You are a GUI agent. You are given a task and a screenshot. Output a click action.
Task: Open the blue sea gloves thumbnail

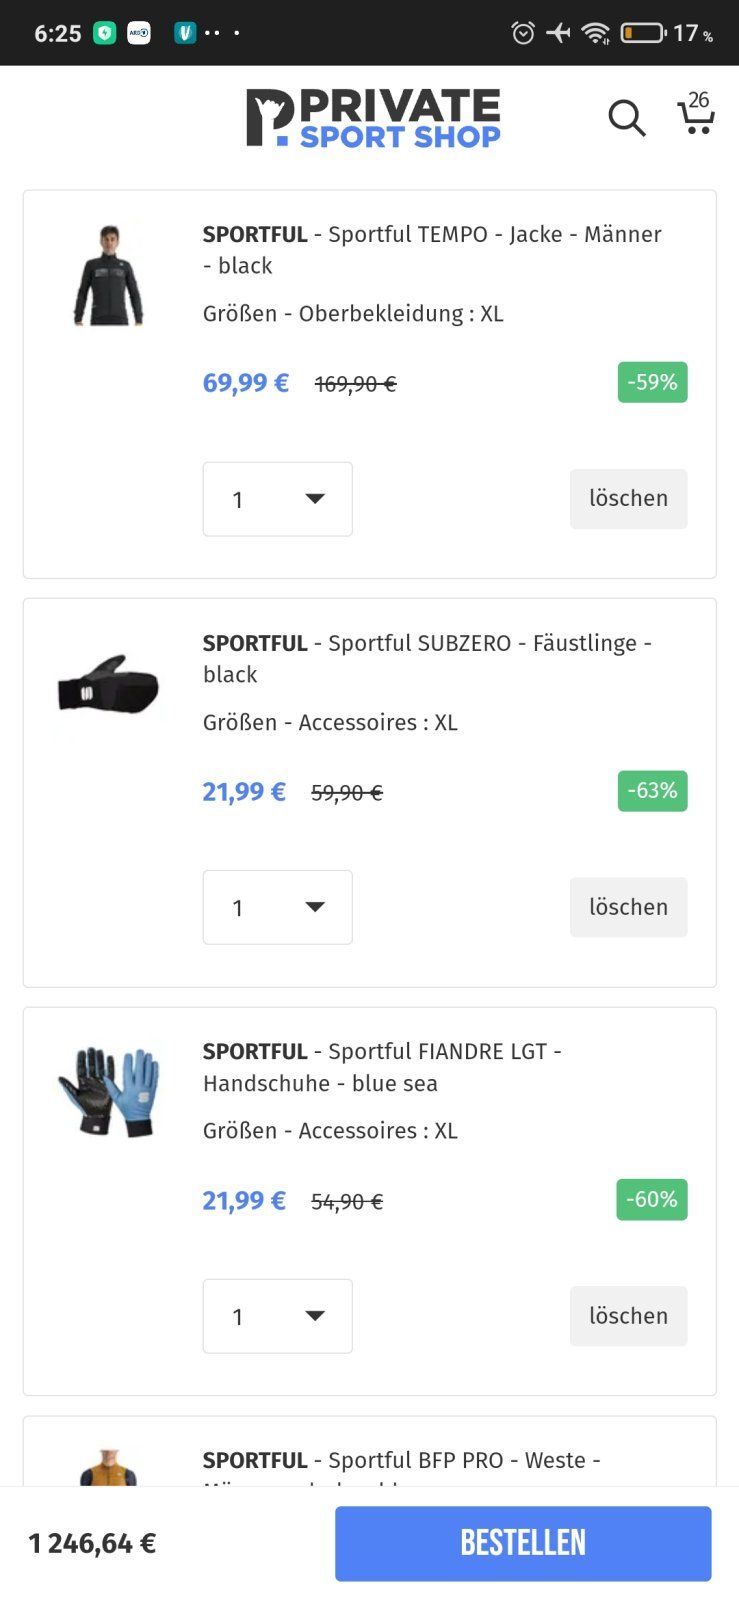pyautogui.click(x=109, y=1092)
